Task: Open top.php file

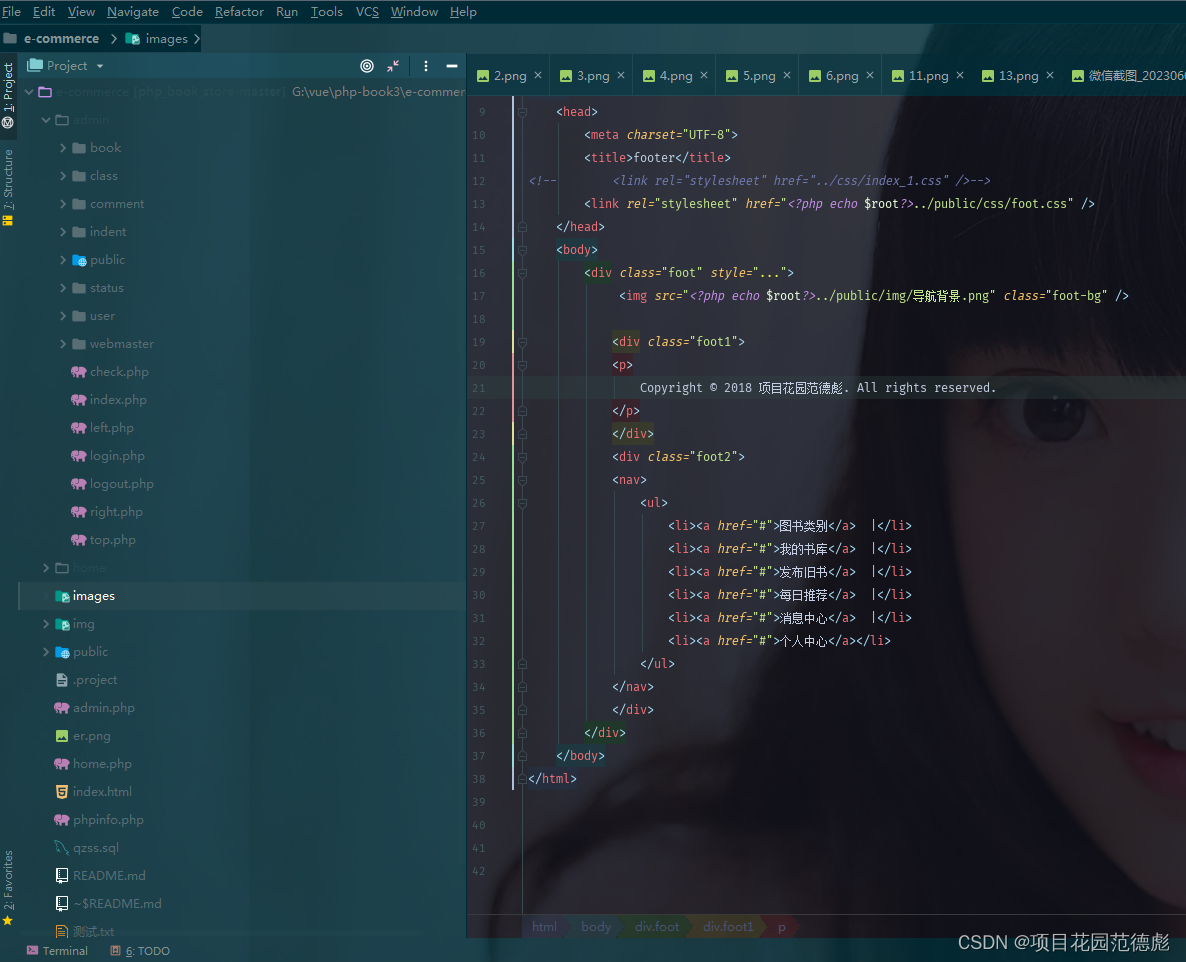Action: pyautogui.click(x=112, y=539)
